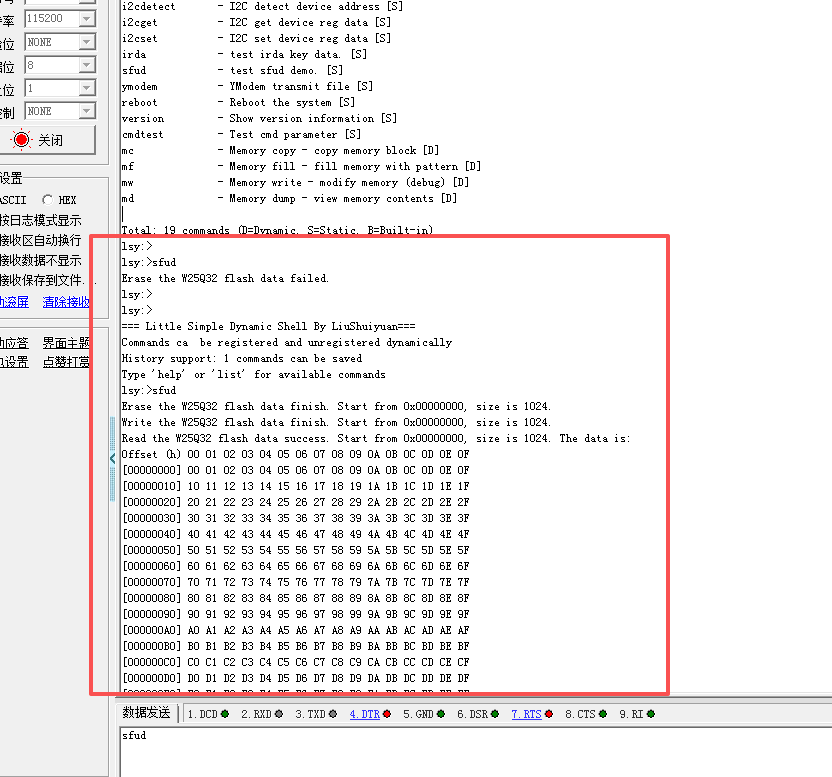The width and height of the screenshot is (832, 777).
Task: Click the 5. GND label
Action: point(418,714)
